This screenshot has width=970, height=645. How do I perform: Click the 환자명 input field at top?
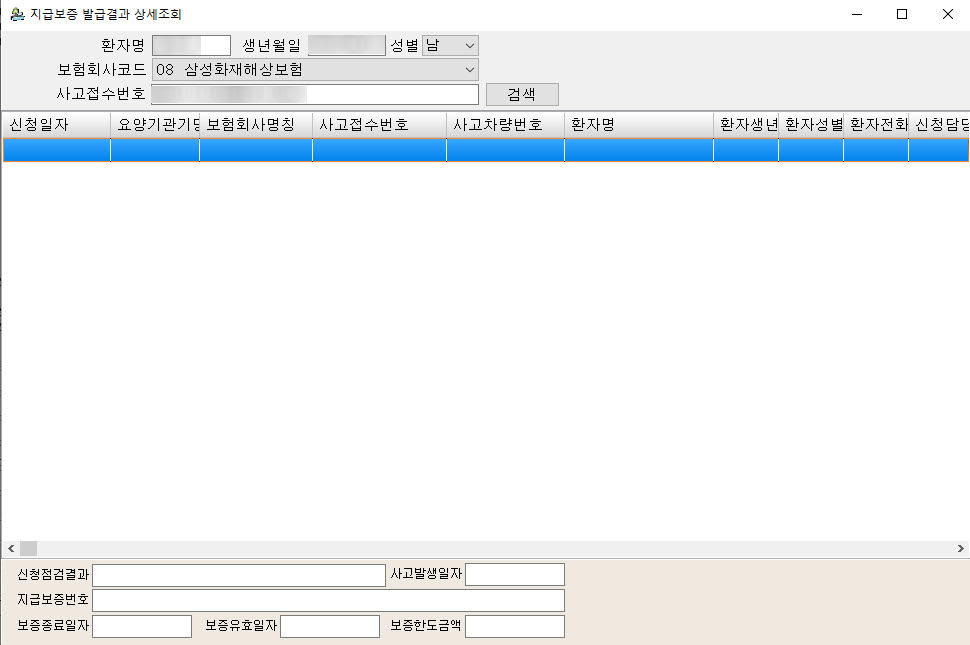coord(191,45)
